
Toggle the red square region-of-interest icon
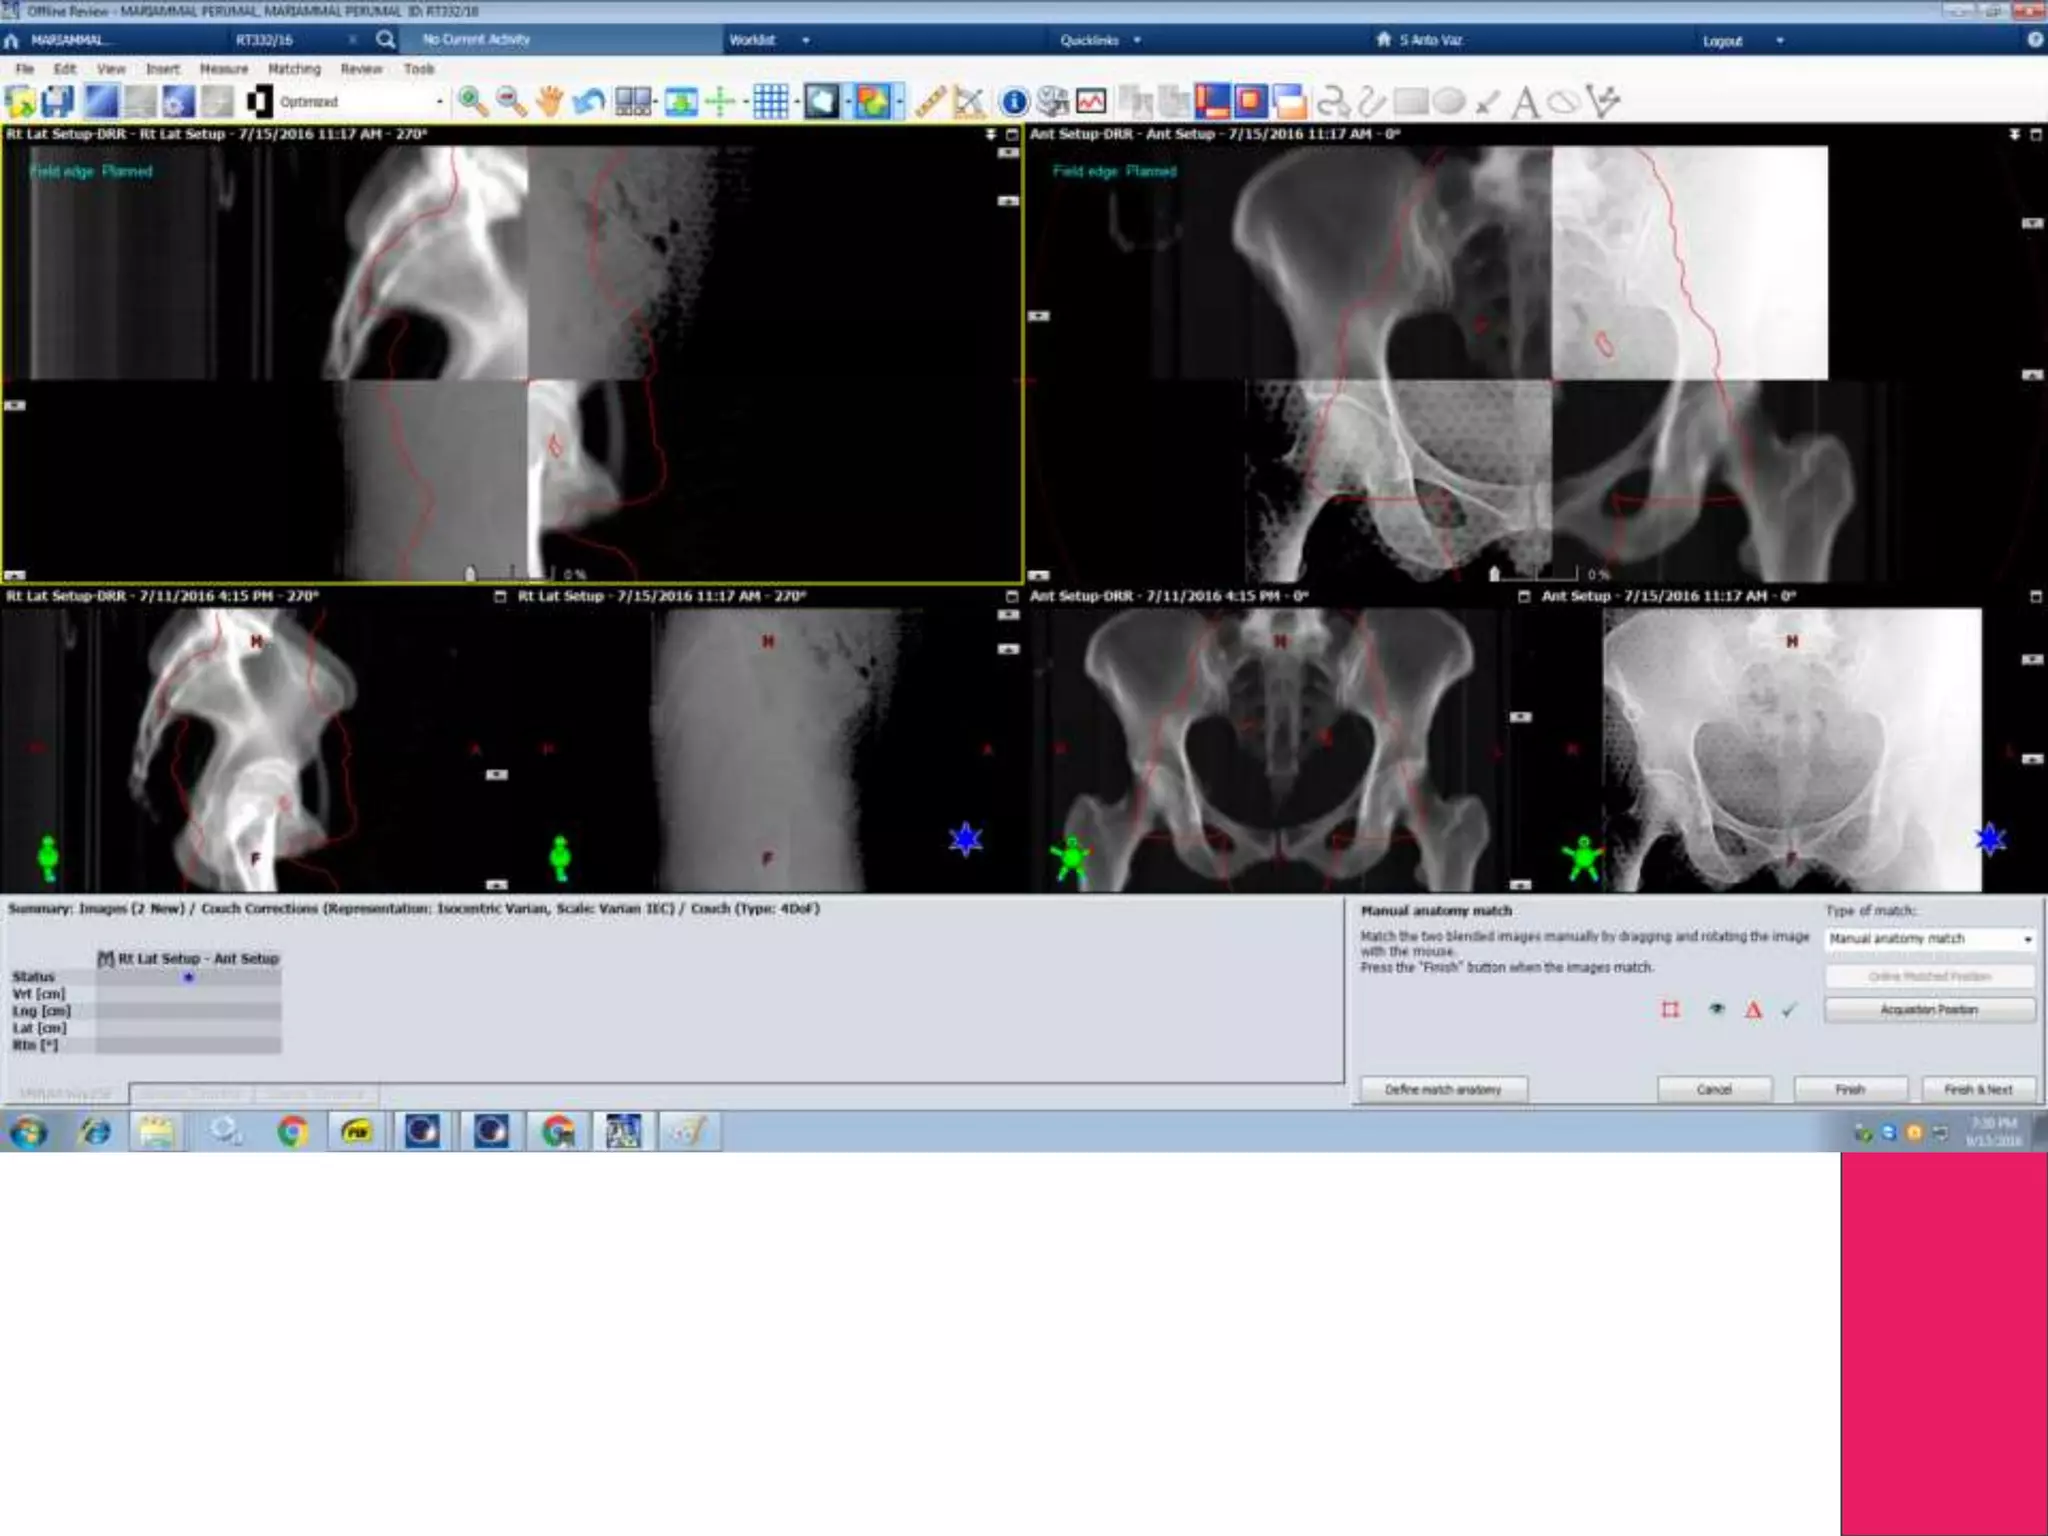click(1670, 1009)
